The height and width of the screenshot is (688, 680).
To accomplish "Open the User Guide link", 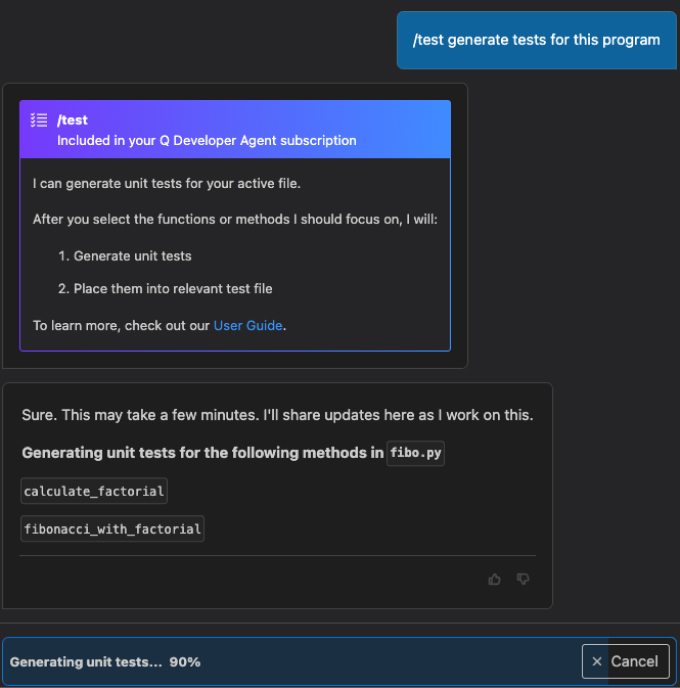I will tap(248, 326).
